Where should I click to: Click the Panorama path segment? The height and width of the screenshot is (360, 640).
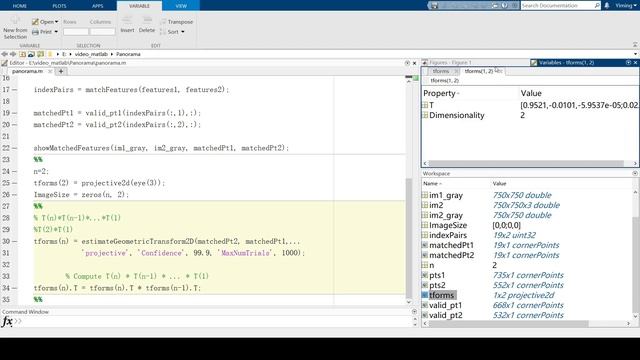pyautogui.click(x=128, y=54)
